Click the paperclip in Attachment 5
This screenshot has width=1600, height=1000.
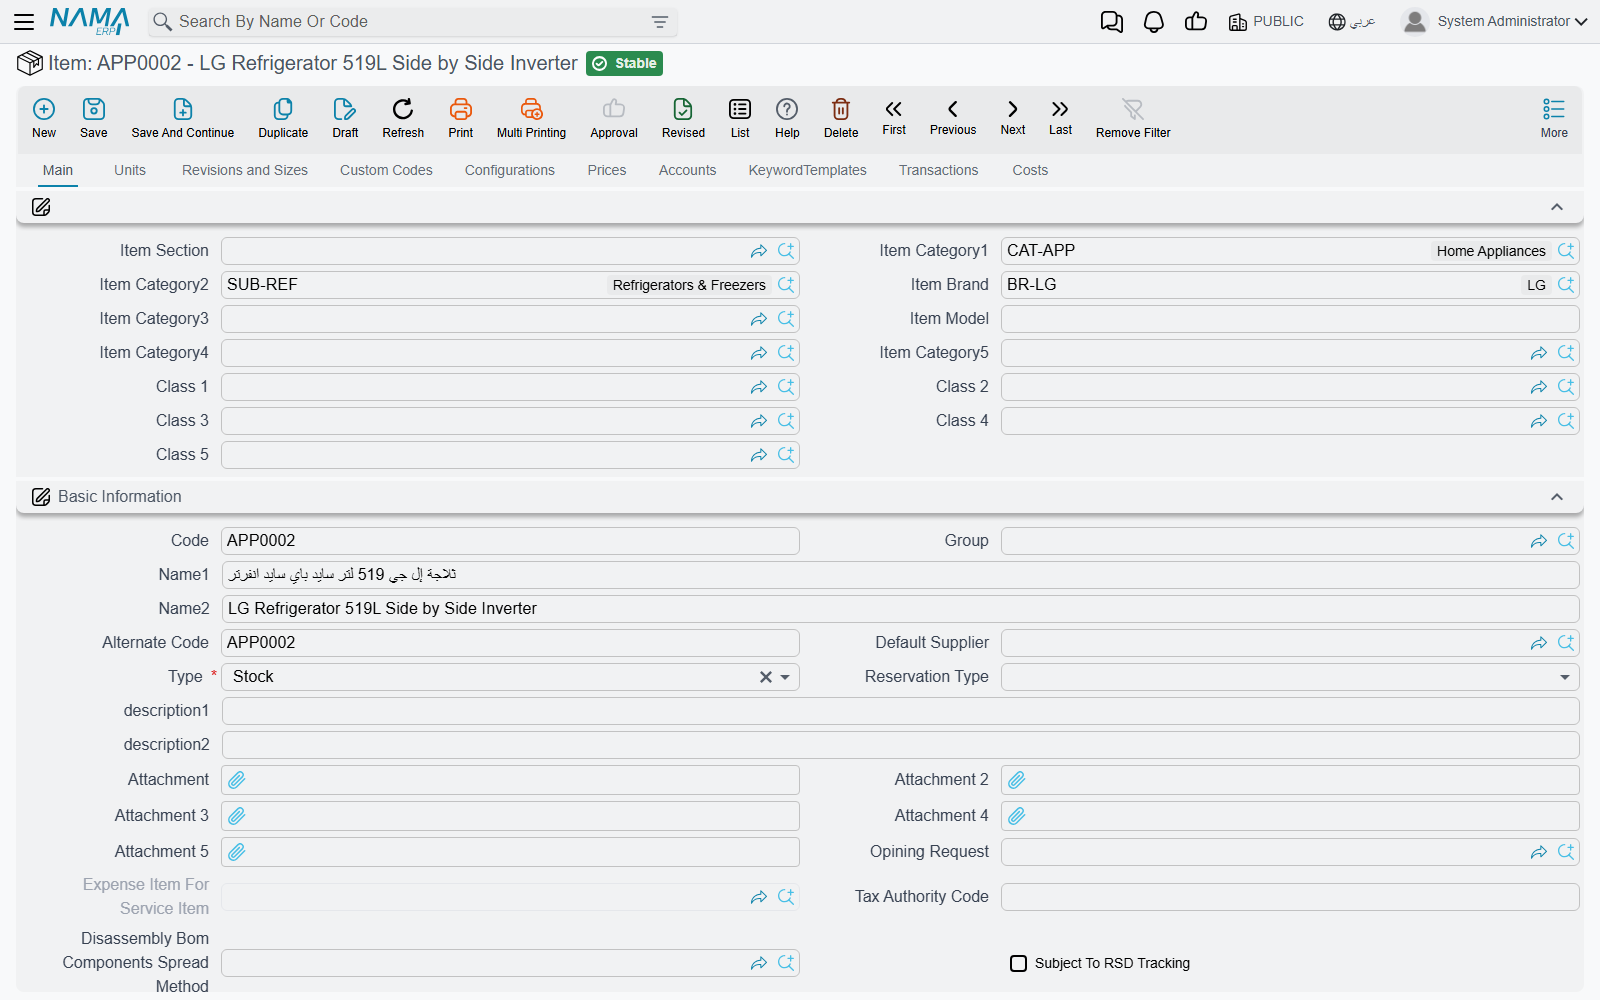(x=237, y=852)
